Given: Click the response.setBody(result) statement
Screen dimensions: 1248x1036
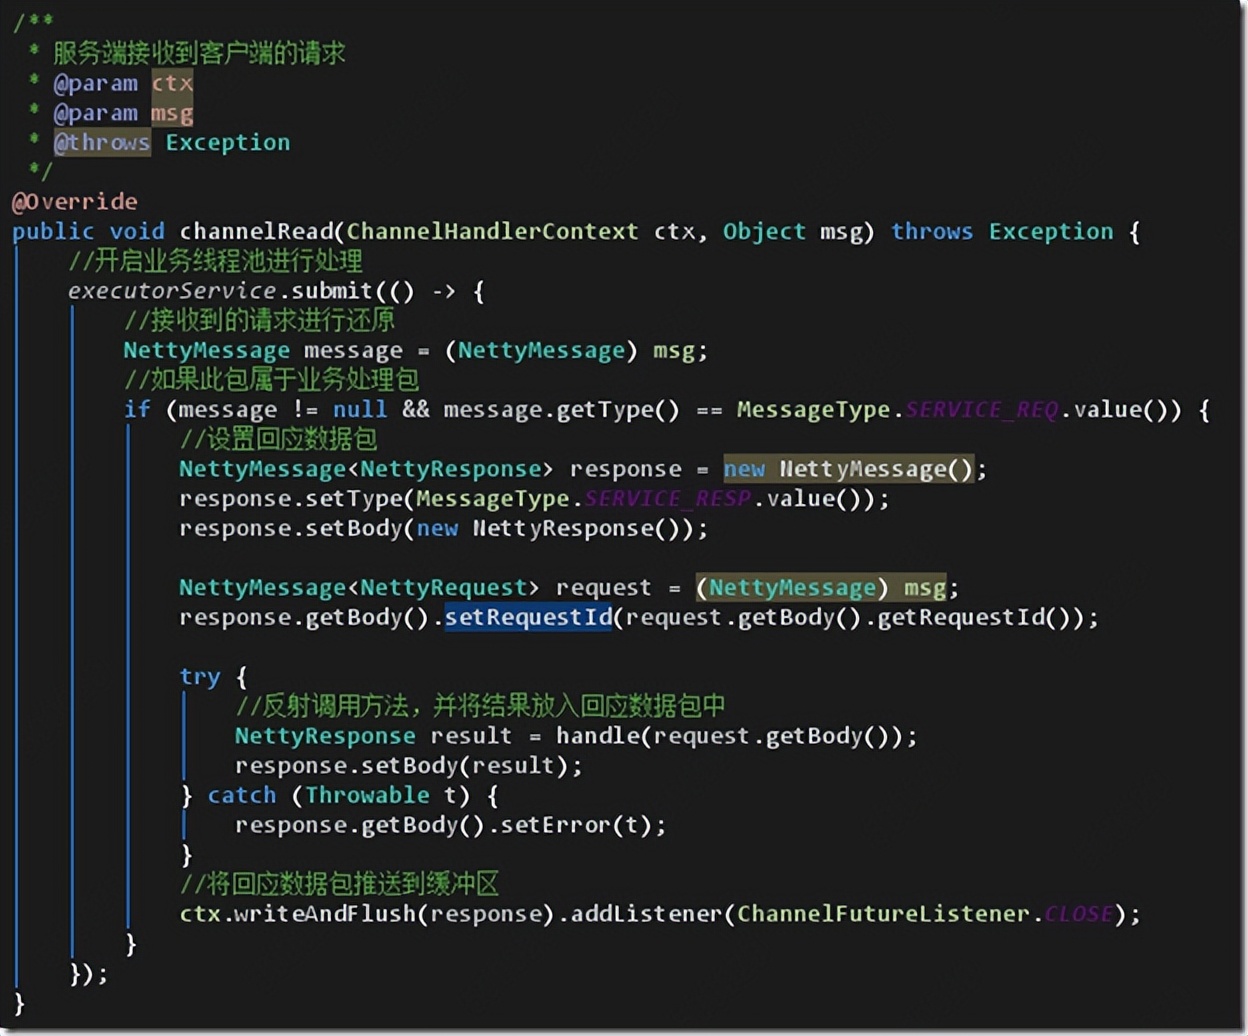Looking at the screenshot, I should coord(408,766).
